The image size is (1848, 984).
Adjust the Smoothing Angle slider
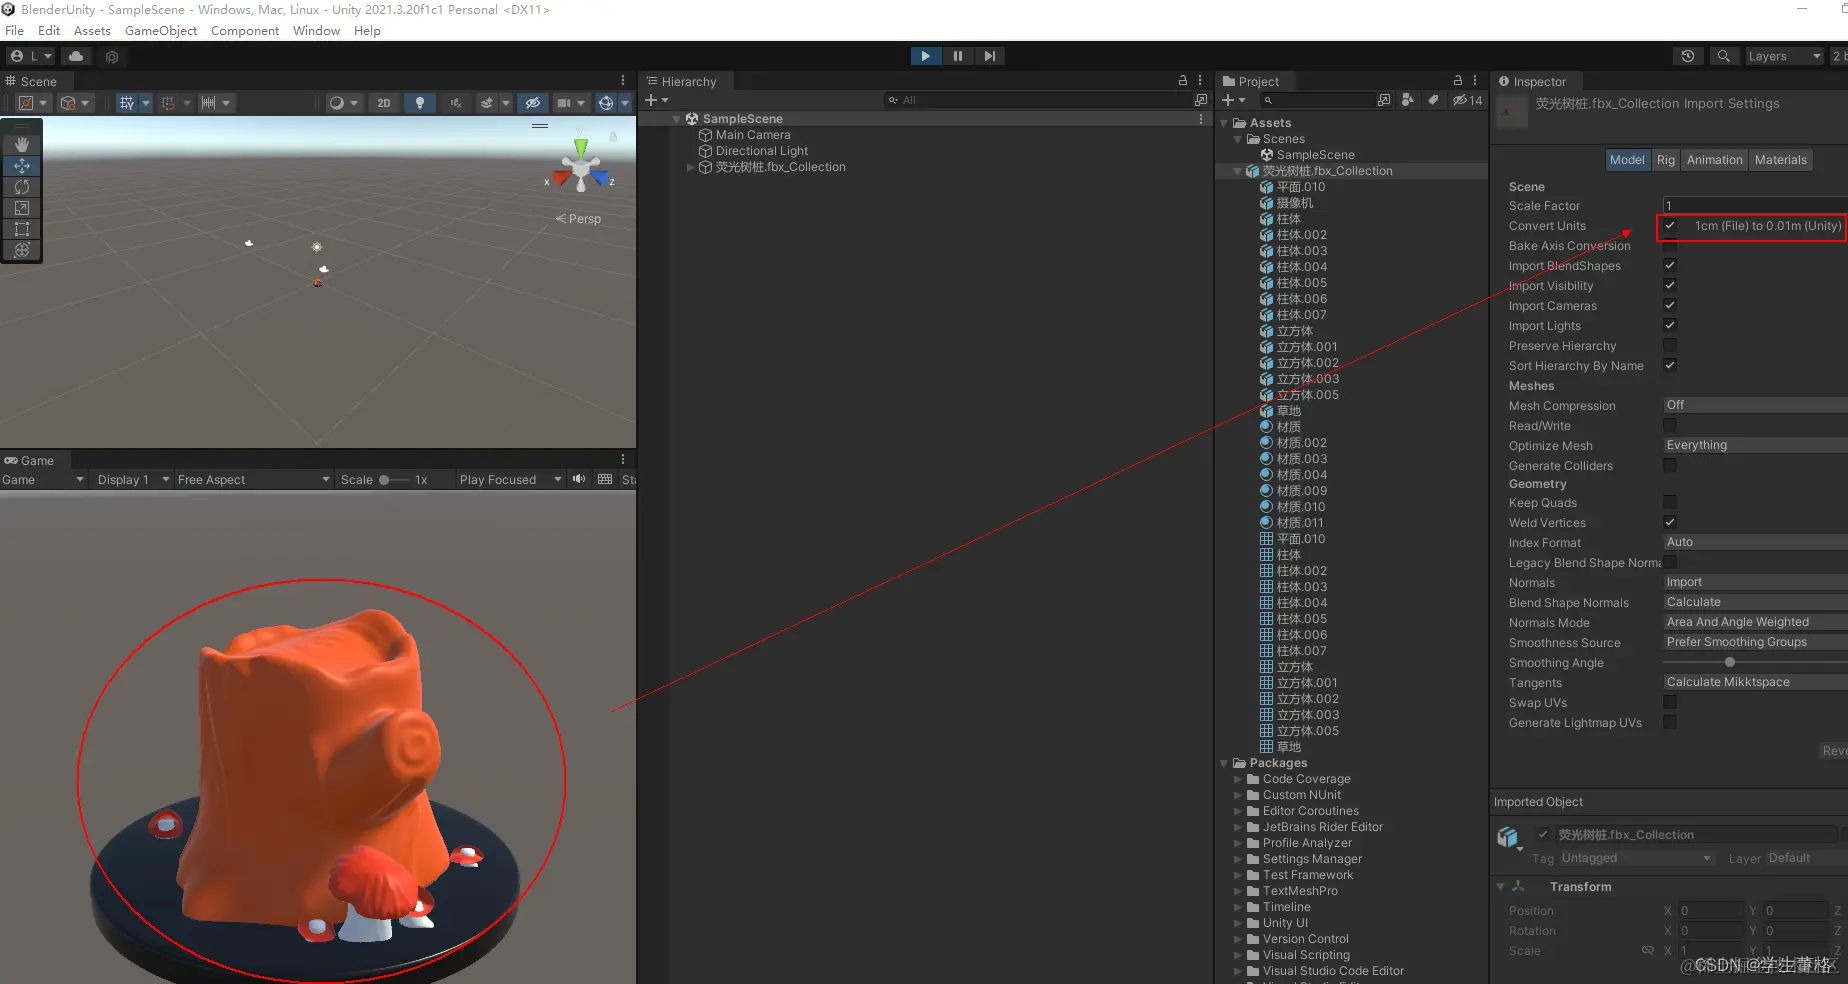point(1755,662)
